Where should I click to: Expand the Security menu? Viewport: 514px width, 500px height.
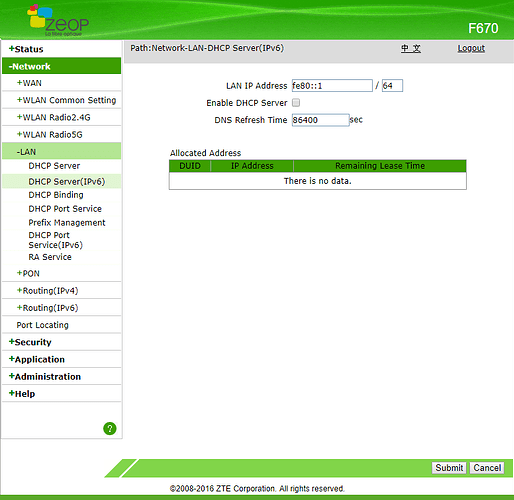tap(30, 342)
